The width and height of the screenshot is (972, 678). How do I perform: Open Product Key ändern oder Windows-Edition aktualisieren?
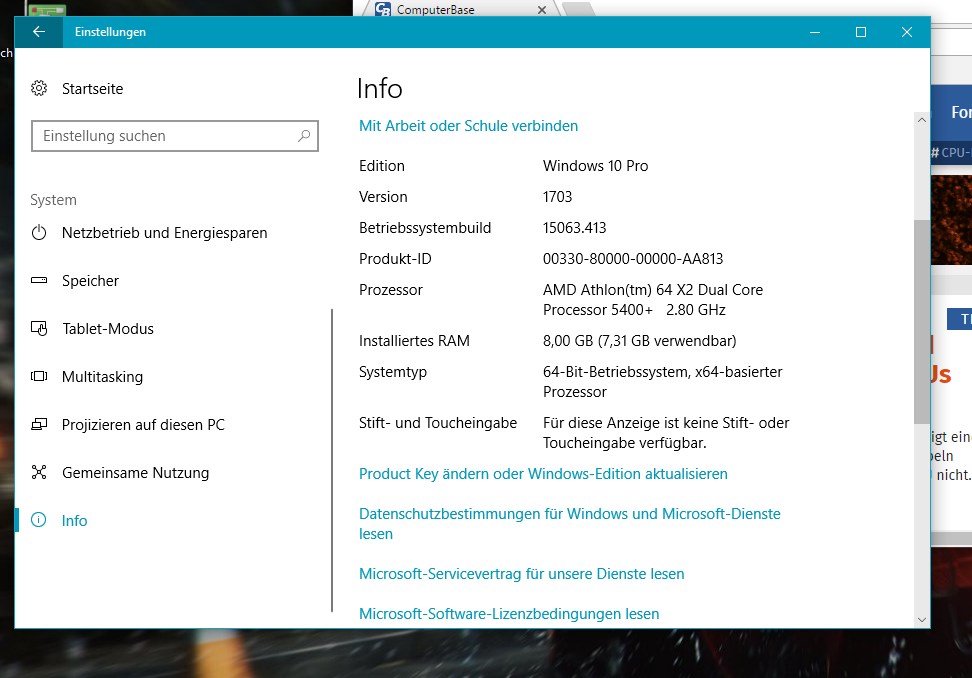pyautogui.click(x=543, y=473)
